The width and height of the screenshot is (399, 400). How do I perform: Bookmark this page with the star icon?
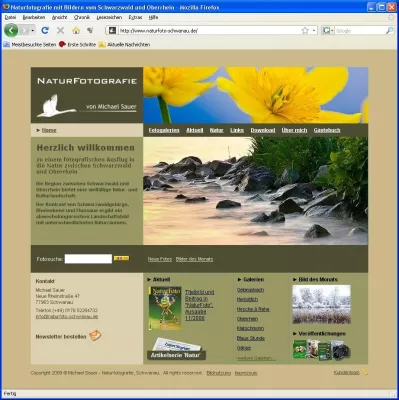pyautogui.click(x=305, y=31)
